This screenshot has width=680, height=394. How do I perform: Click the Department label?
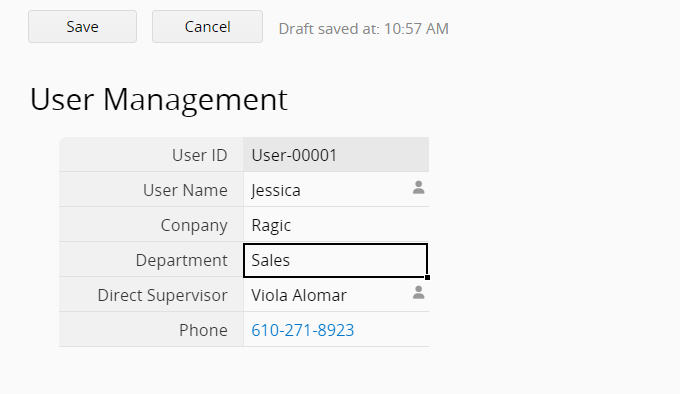[181, 260]
